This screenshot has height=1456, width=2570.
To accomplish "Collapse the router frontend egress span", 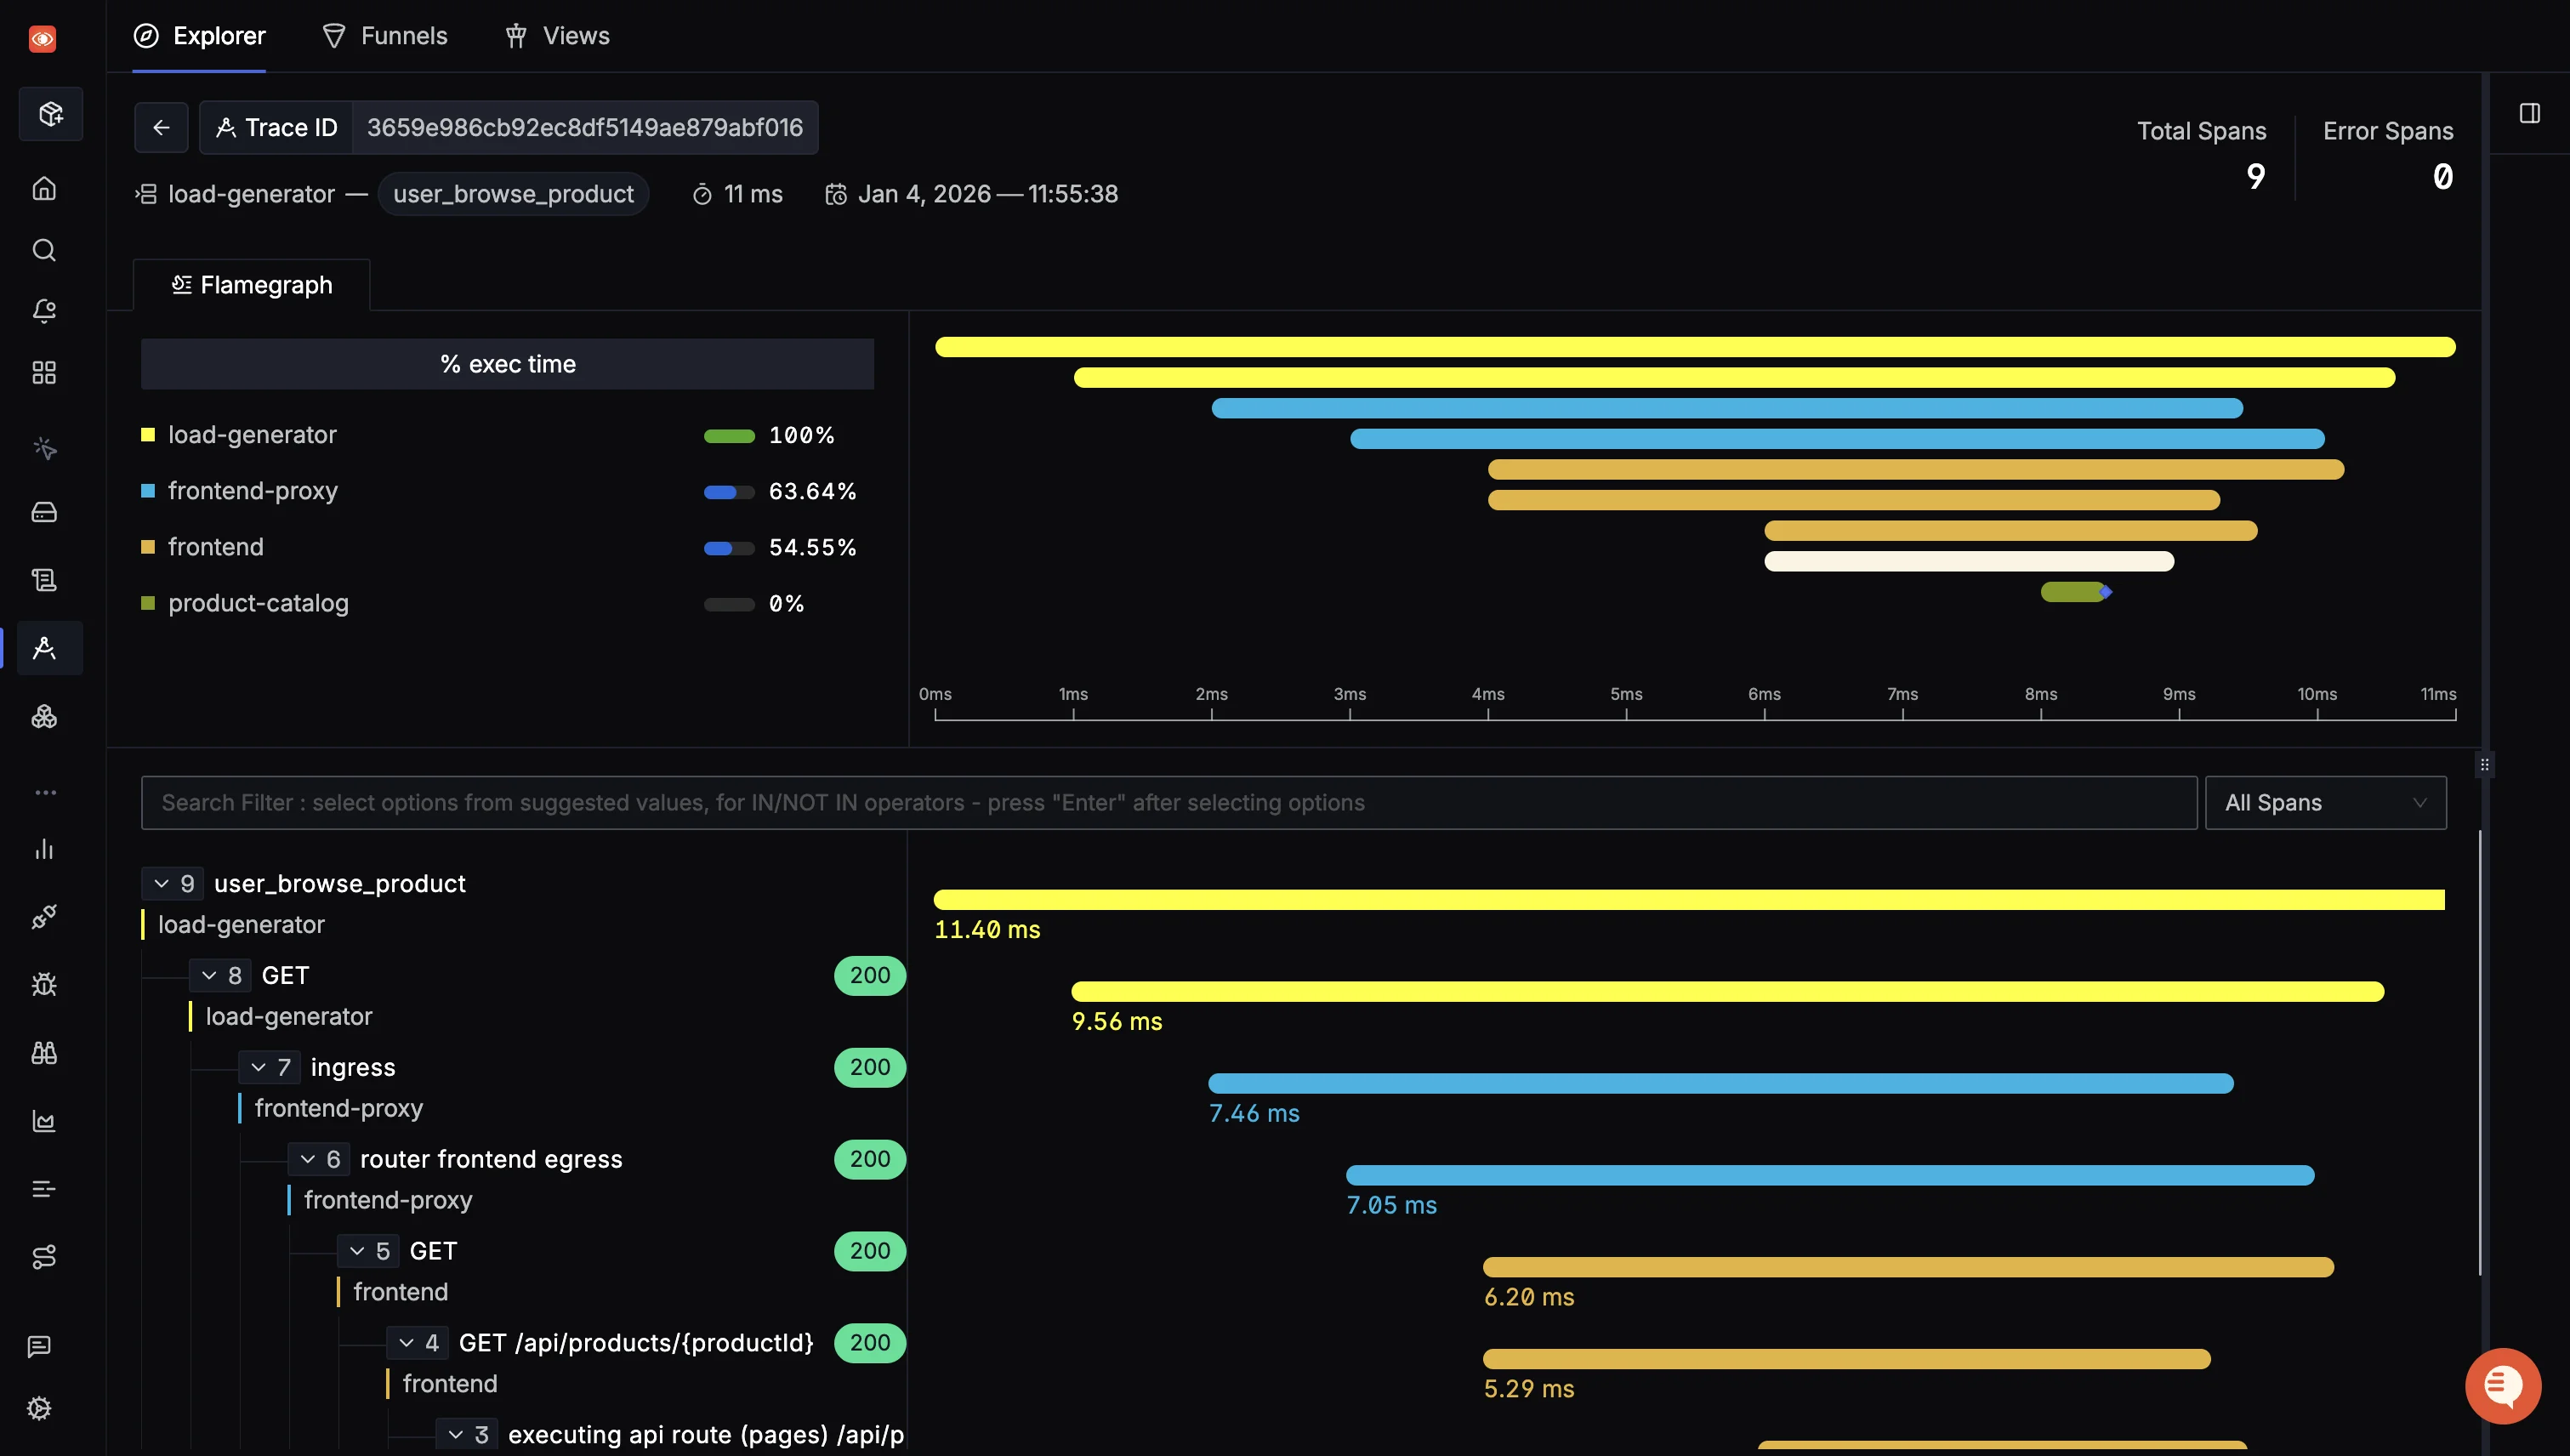I will point(308,1159).
